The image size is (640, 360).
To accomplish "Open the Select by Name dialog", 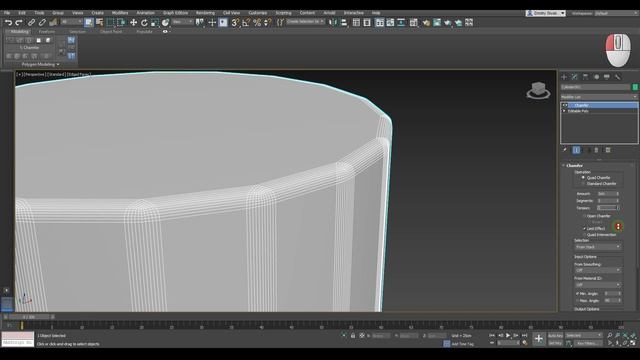I will pyautogui.click(x=99, y=23).
